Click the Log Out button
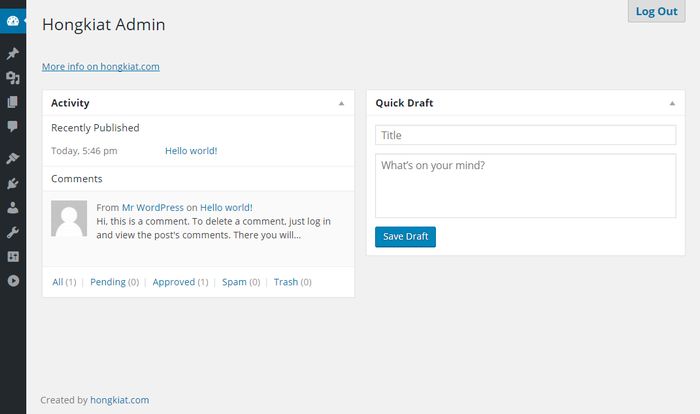Viewport: 700px width, 414px height. click(657, 11)
